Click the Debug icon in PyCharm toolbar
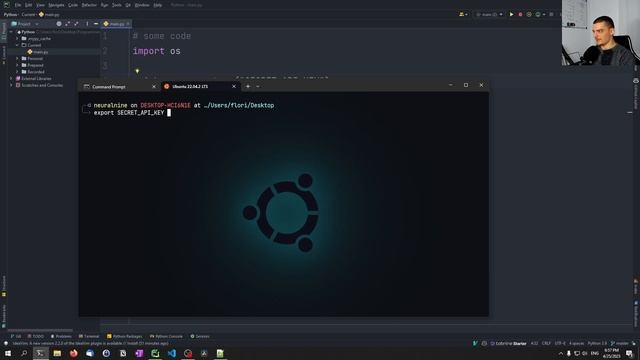 click(x=520, y=14)
